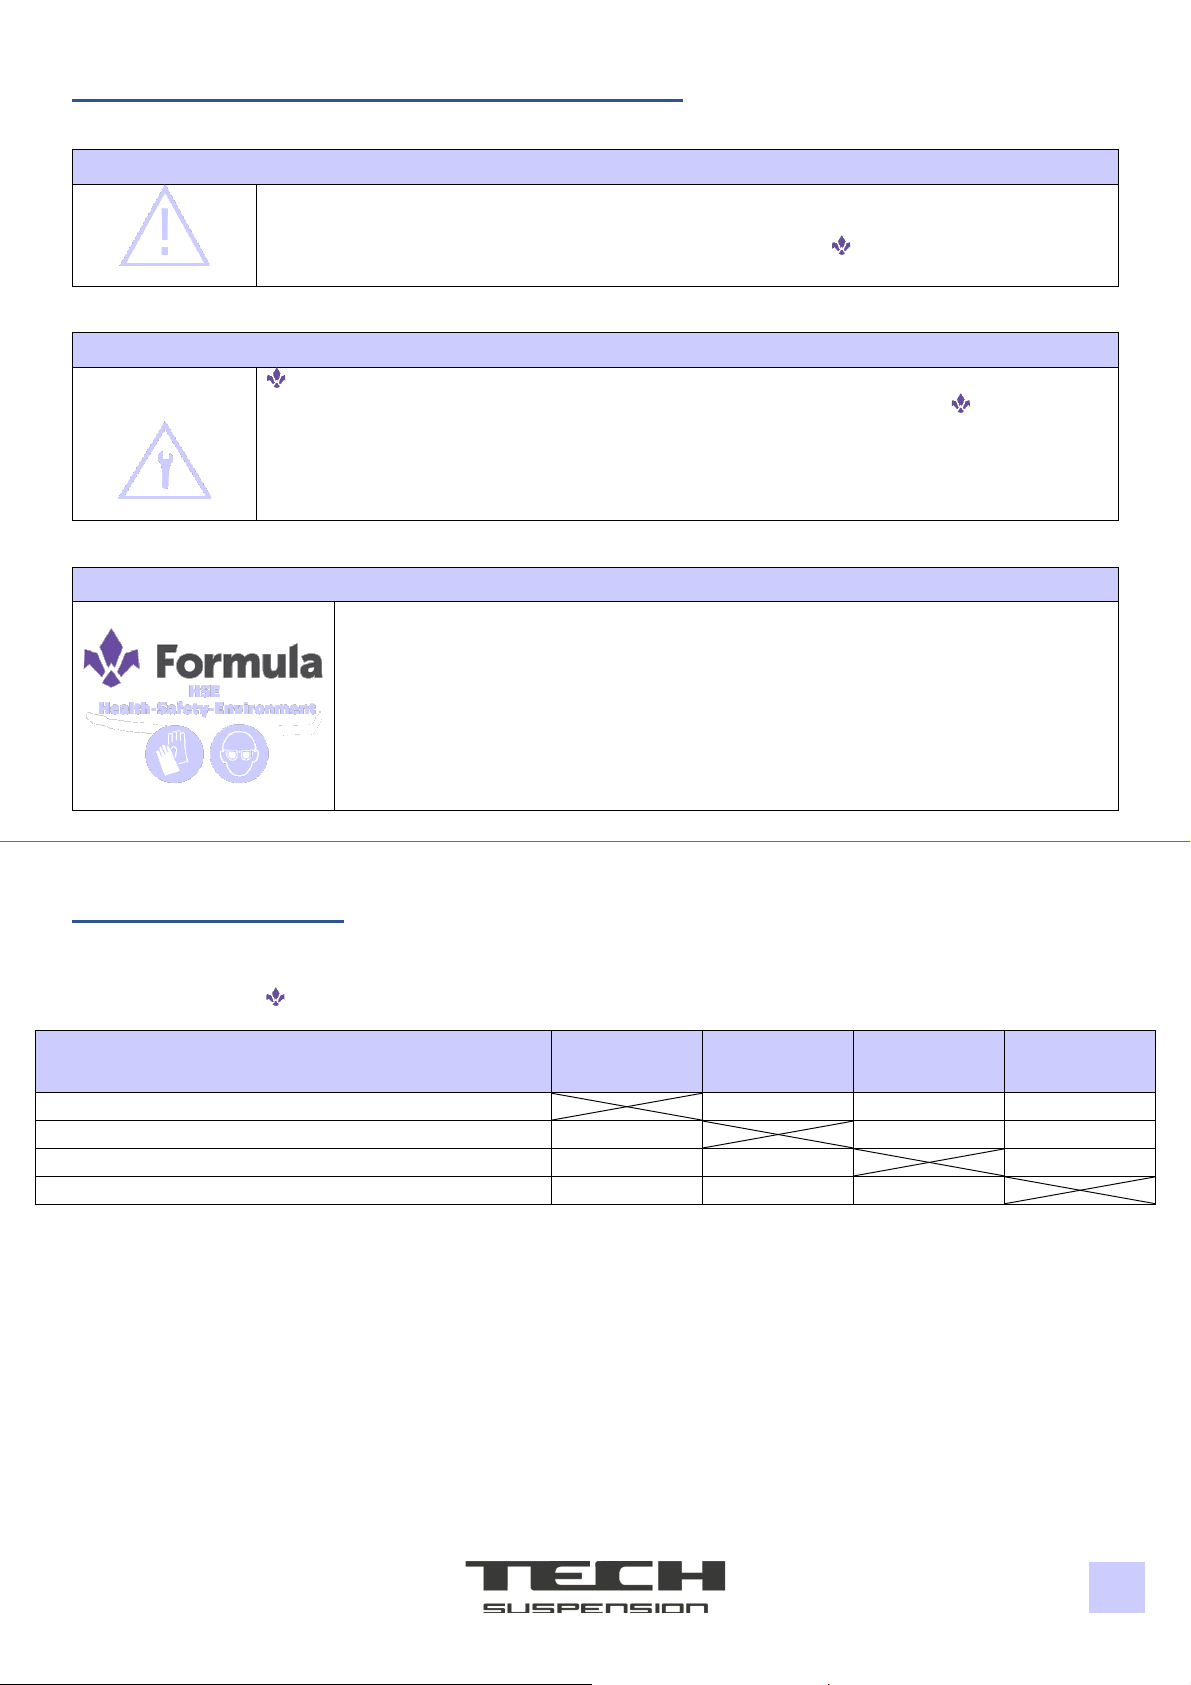Click the header bar above the Formula logo
Viewport: 1191px width, 1685px height.
click(595, 584)
